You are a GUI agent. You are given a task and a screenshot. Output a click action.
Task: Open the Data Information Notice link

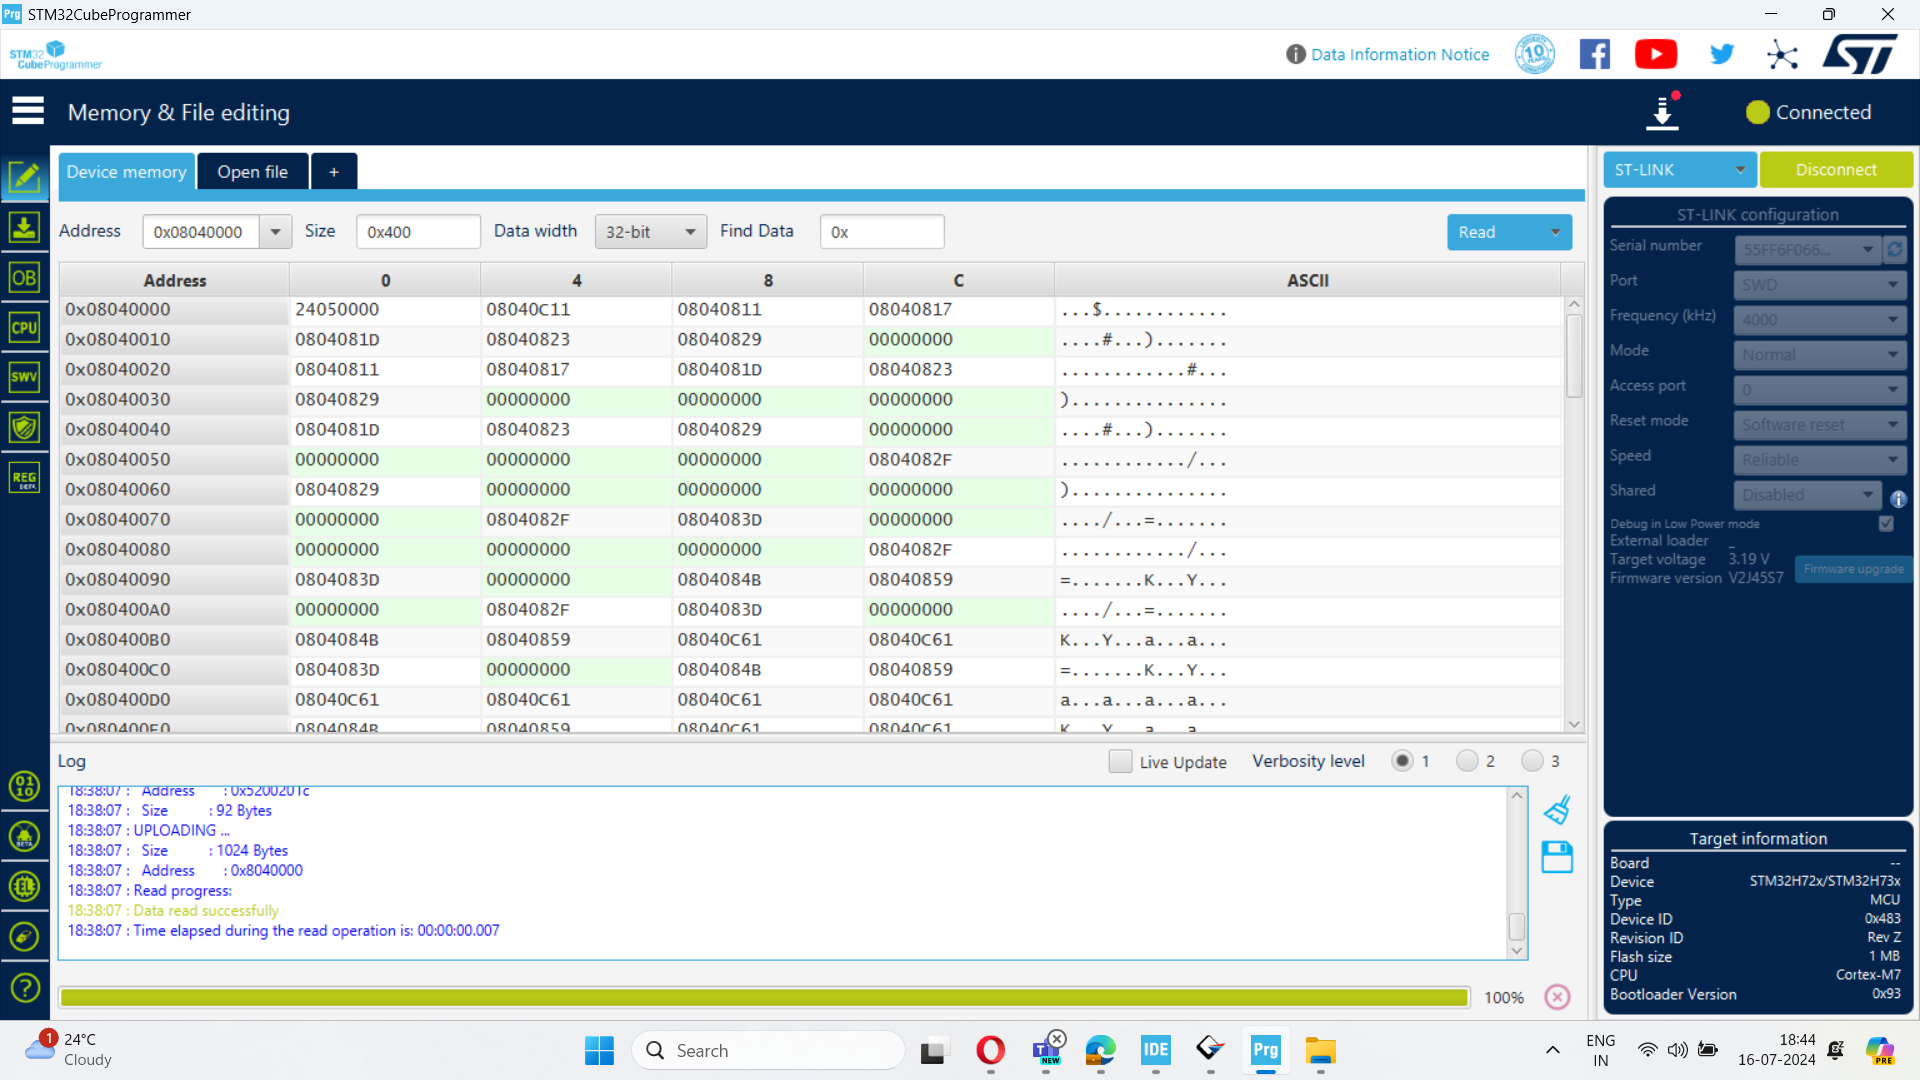[1399, 54]
